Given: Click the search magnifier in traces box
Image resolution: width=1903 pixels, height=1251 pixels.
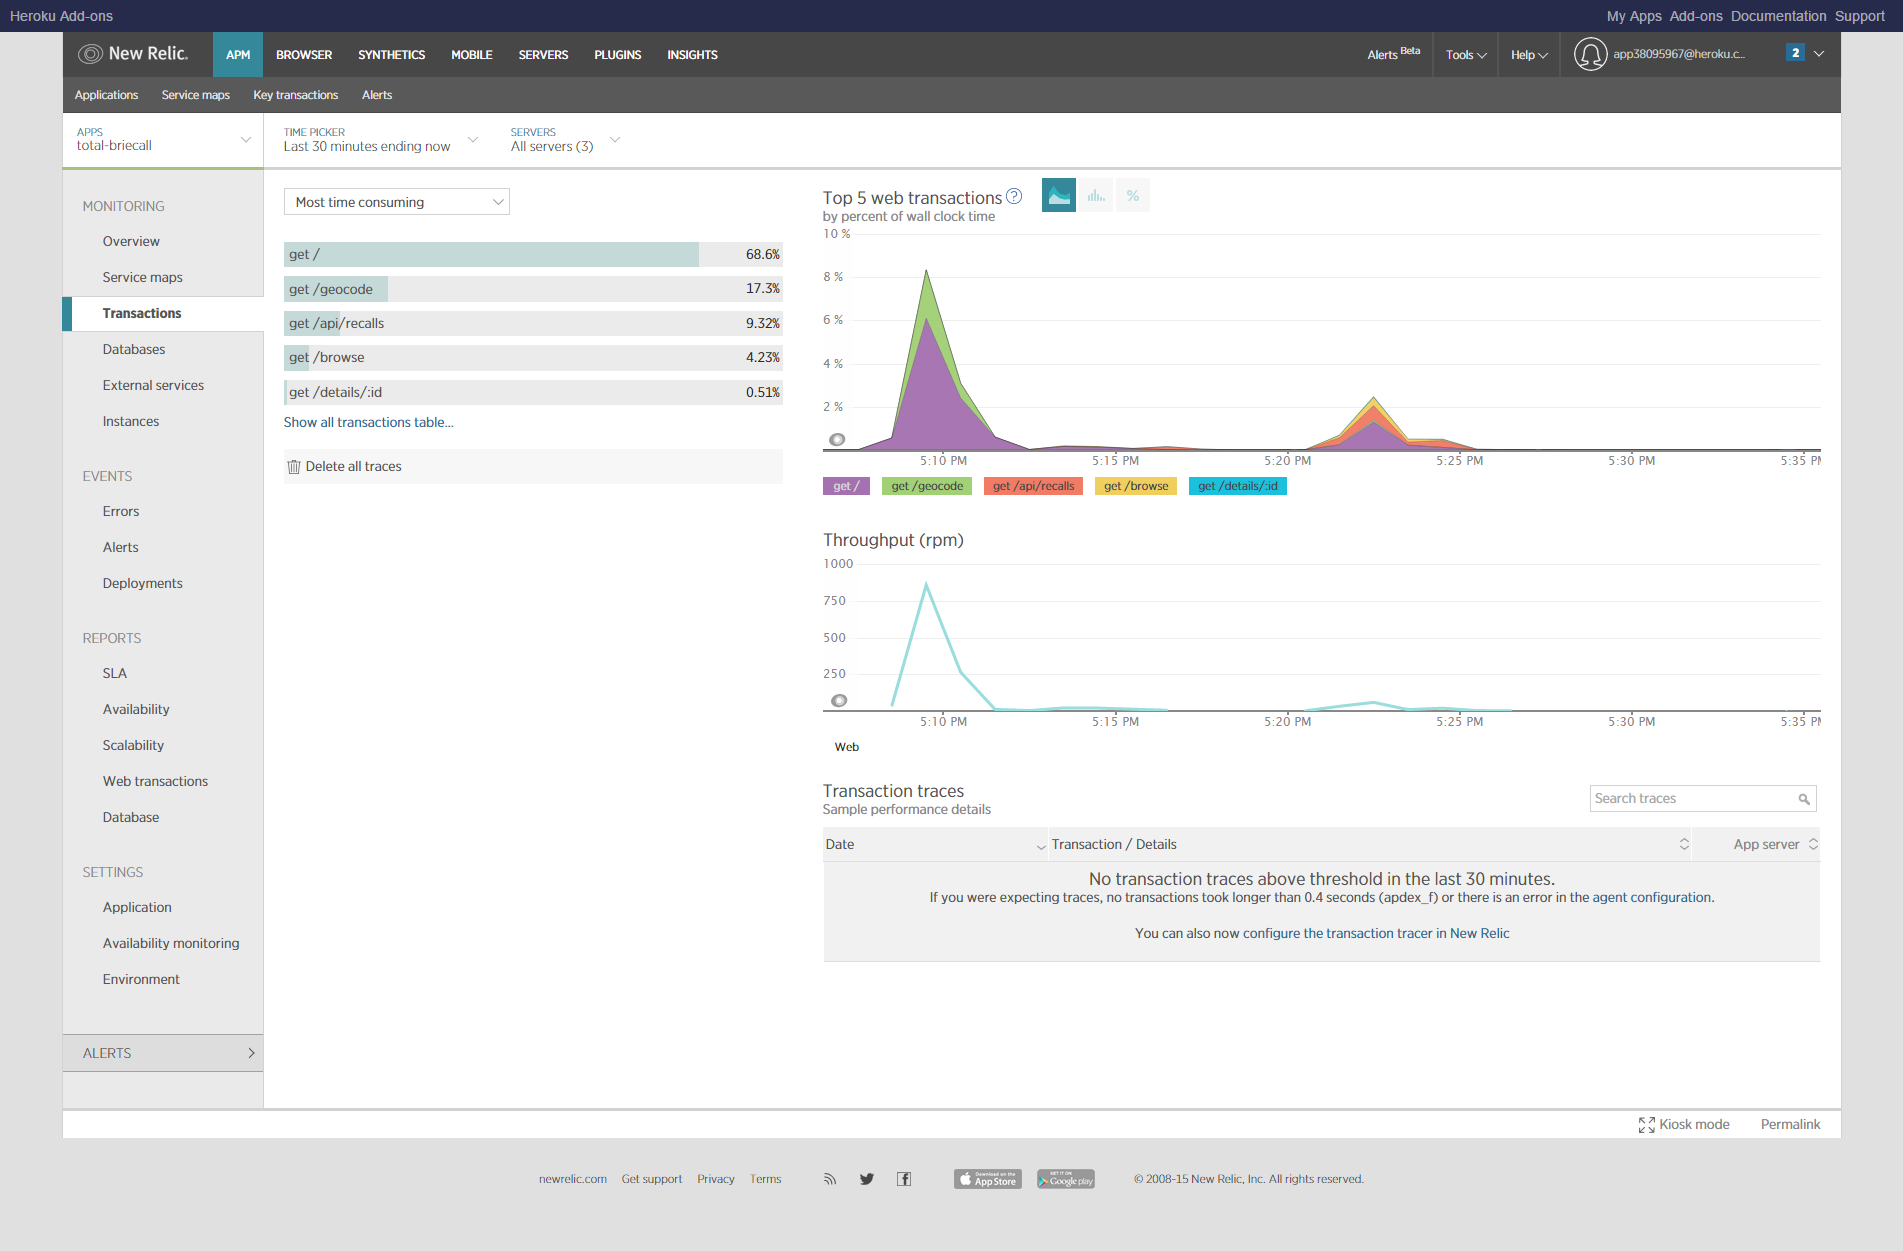Looking at the screenshot, I should tap(1804, 799).
